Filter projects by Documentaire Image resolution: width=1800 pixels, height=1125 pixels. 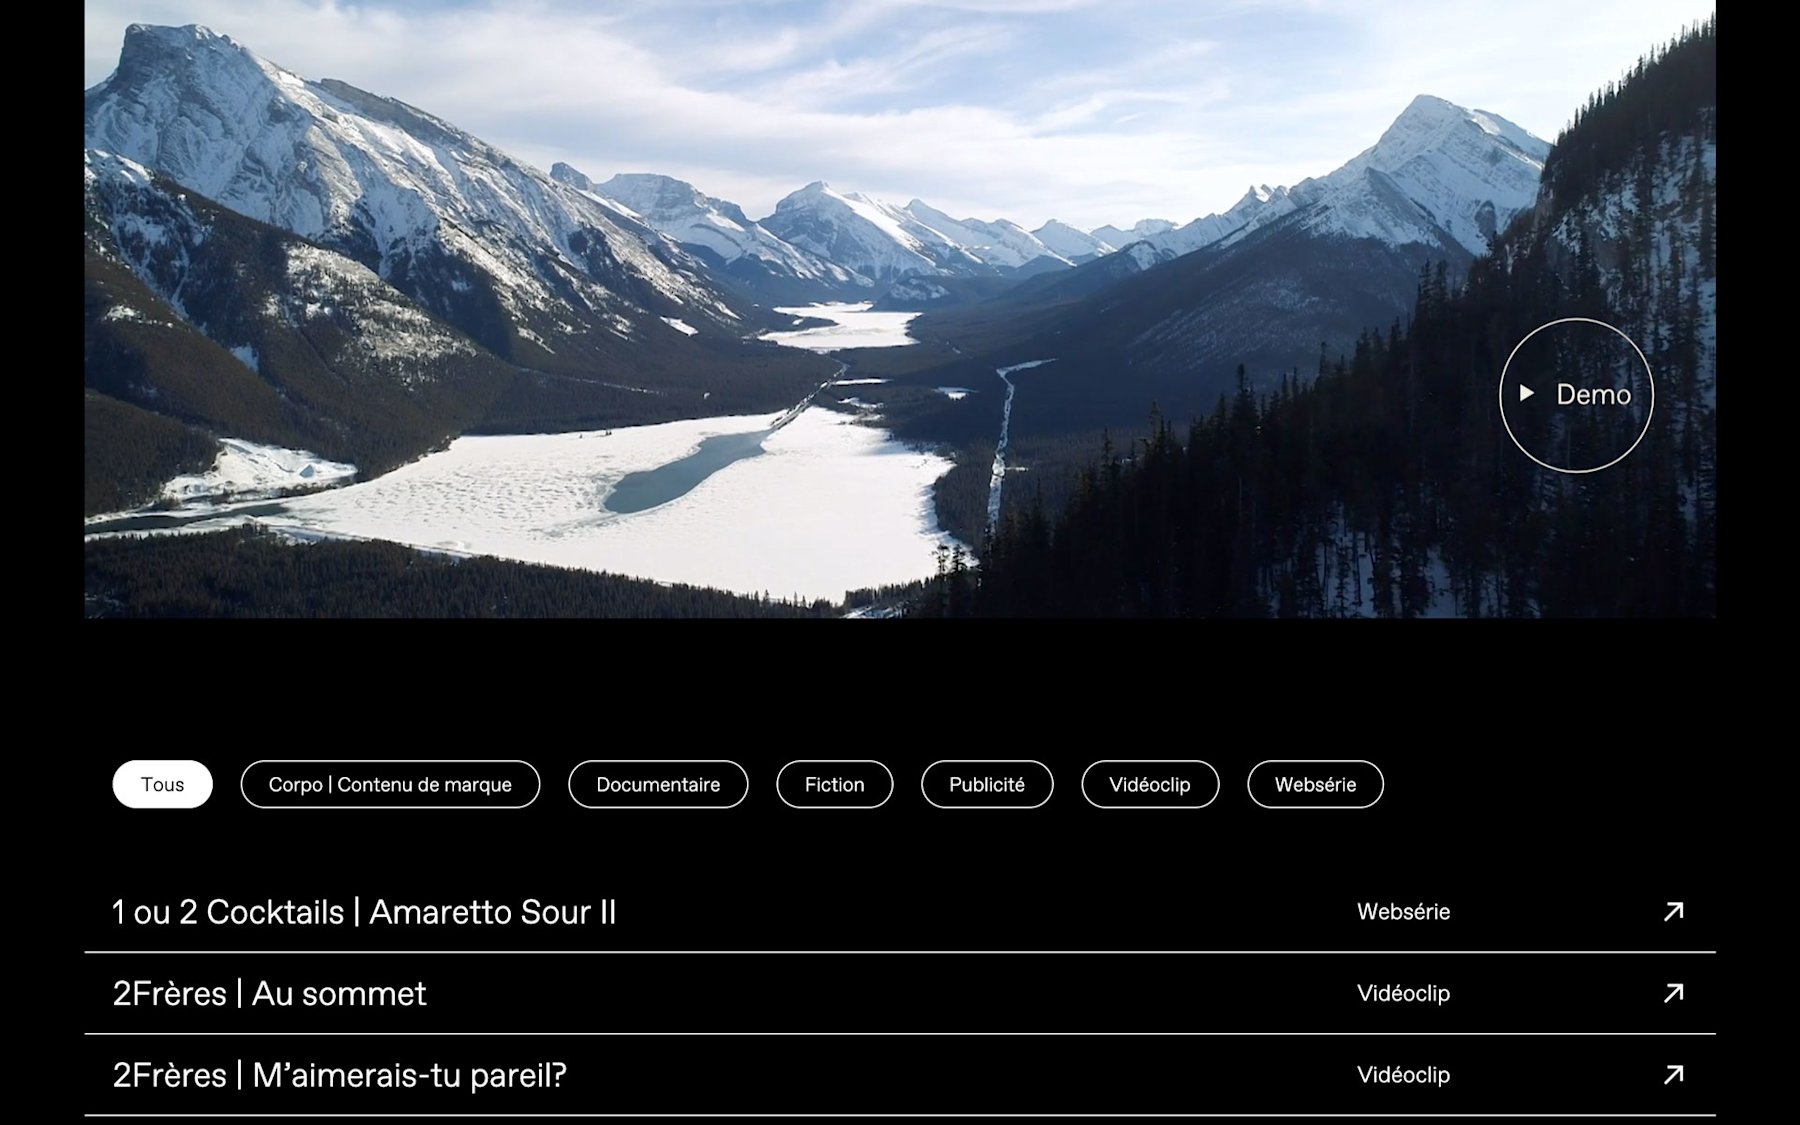(x=658, y=784)
